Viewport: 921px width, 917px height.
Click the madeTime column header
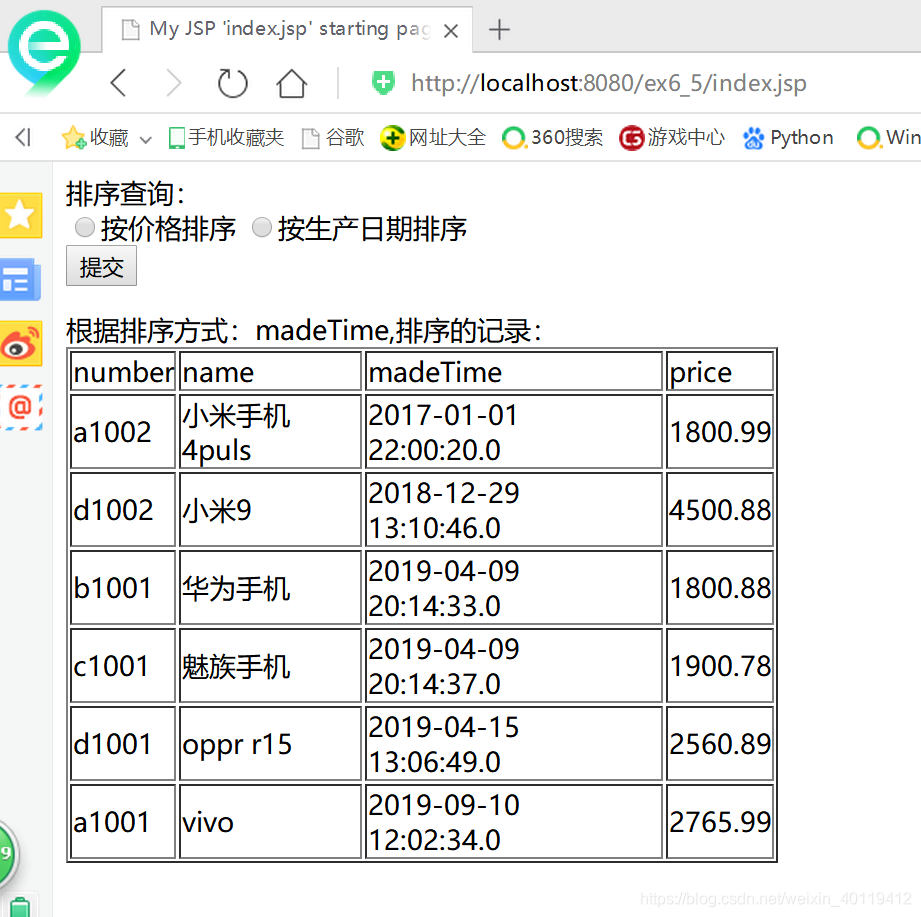point(514,371)
